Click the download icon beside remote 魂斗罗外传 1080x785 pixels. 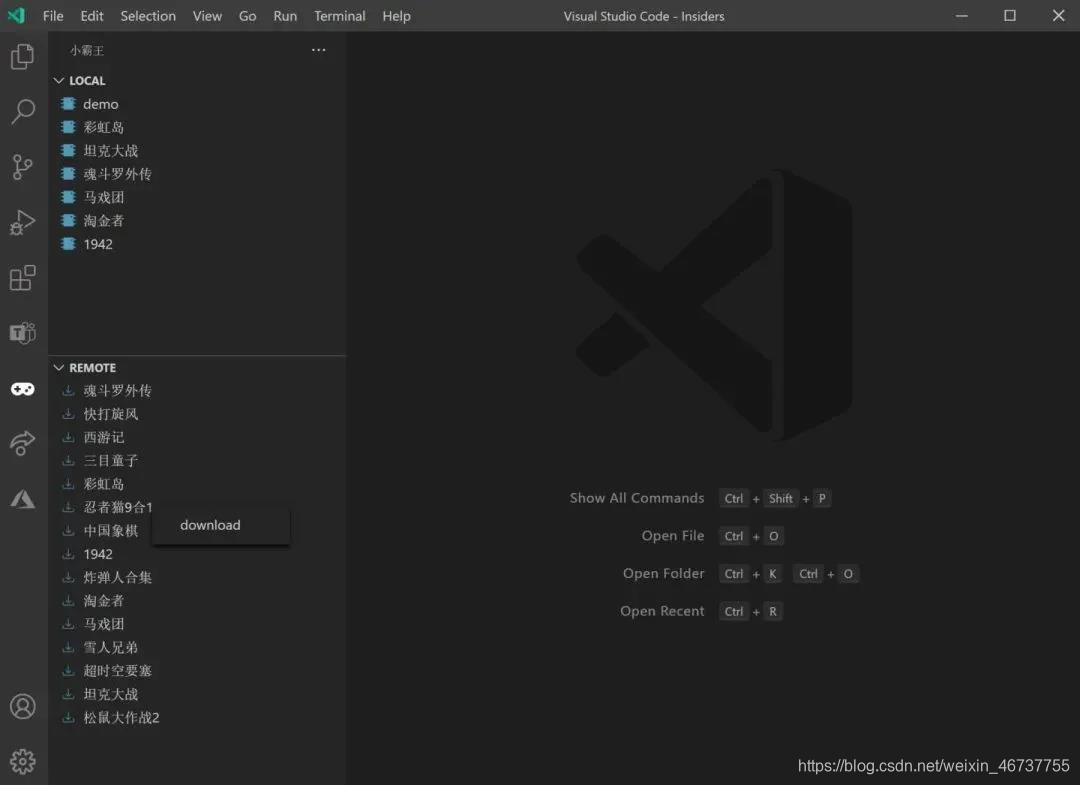click(x=68, y=390)
